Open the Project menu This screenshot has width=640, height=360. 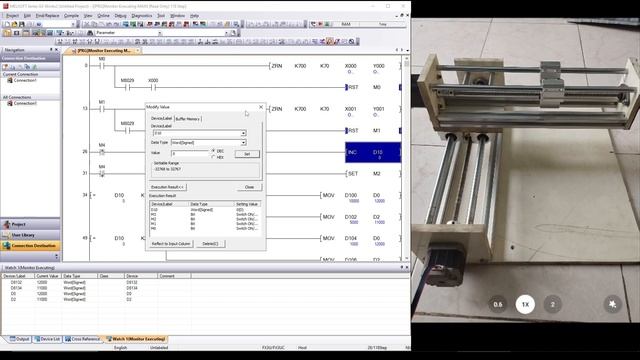(12, 16)
